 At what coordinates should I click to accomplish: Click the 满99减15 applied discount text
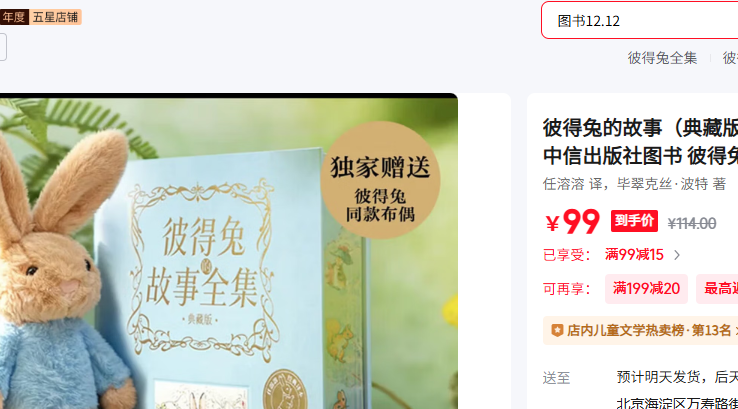tap(634, 255)
